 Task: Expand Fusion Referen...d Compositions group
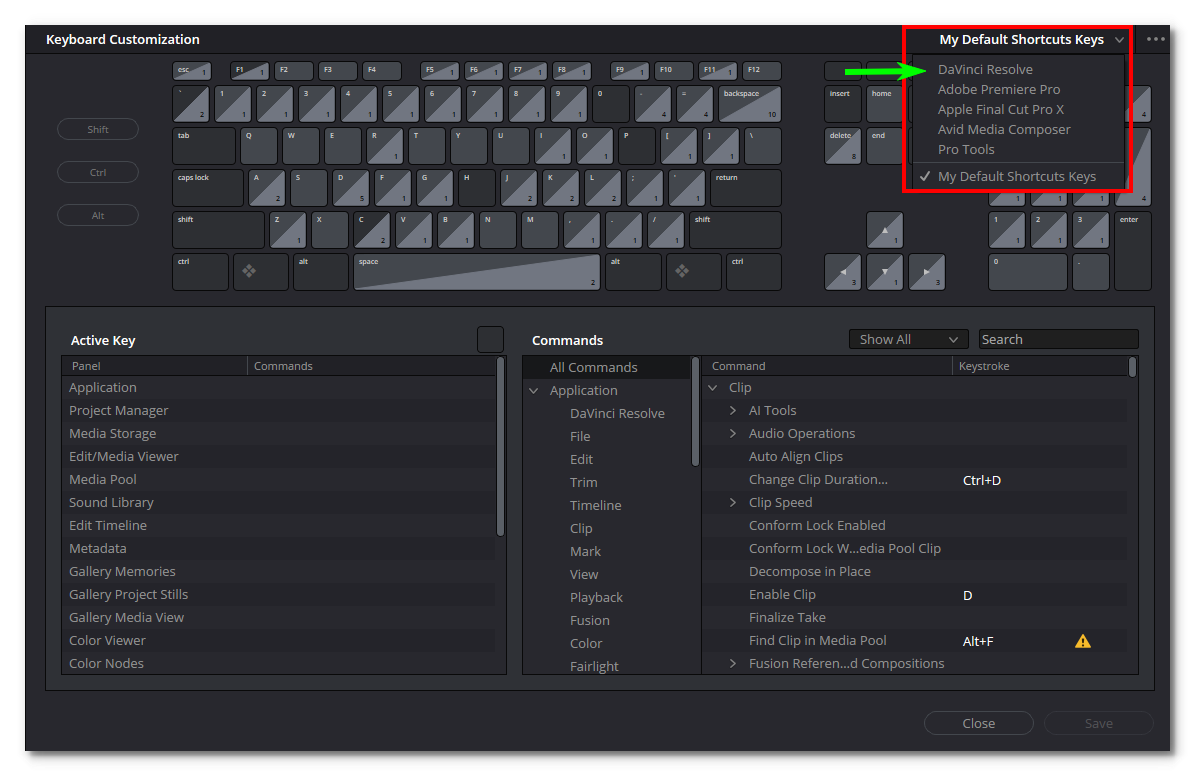732,663
